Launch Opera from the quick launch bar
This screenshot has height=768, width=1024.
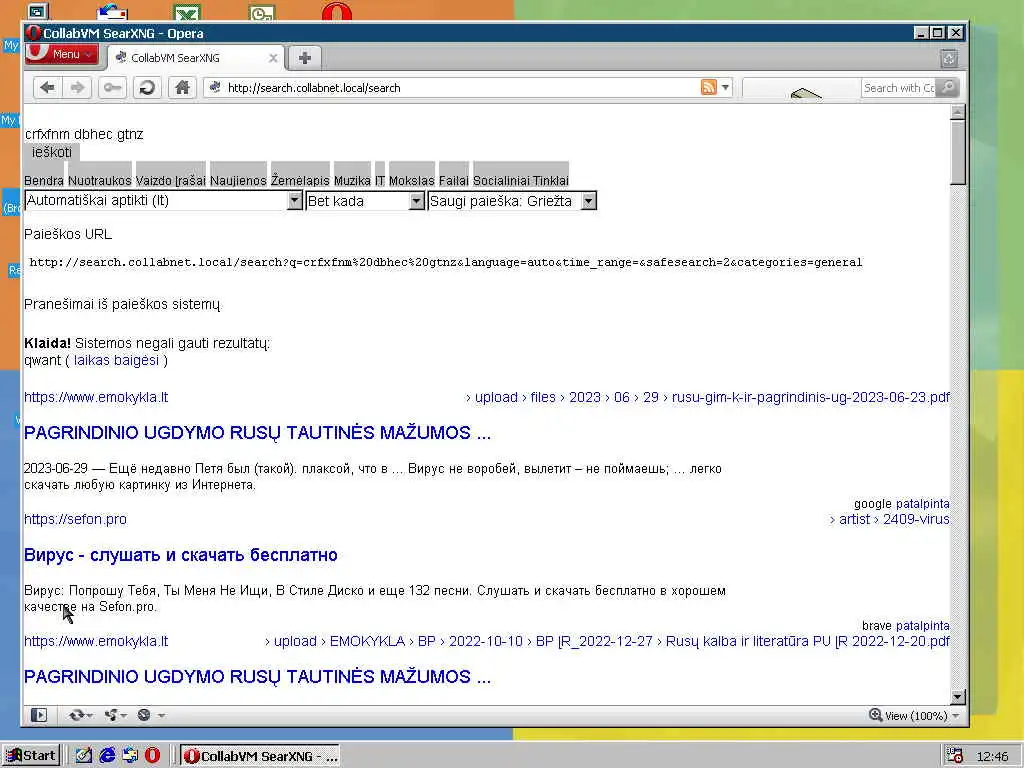pos(152,756)
